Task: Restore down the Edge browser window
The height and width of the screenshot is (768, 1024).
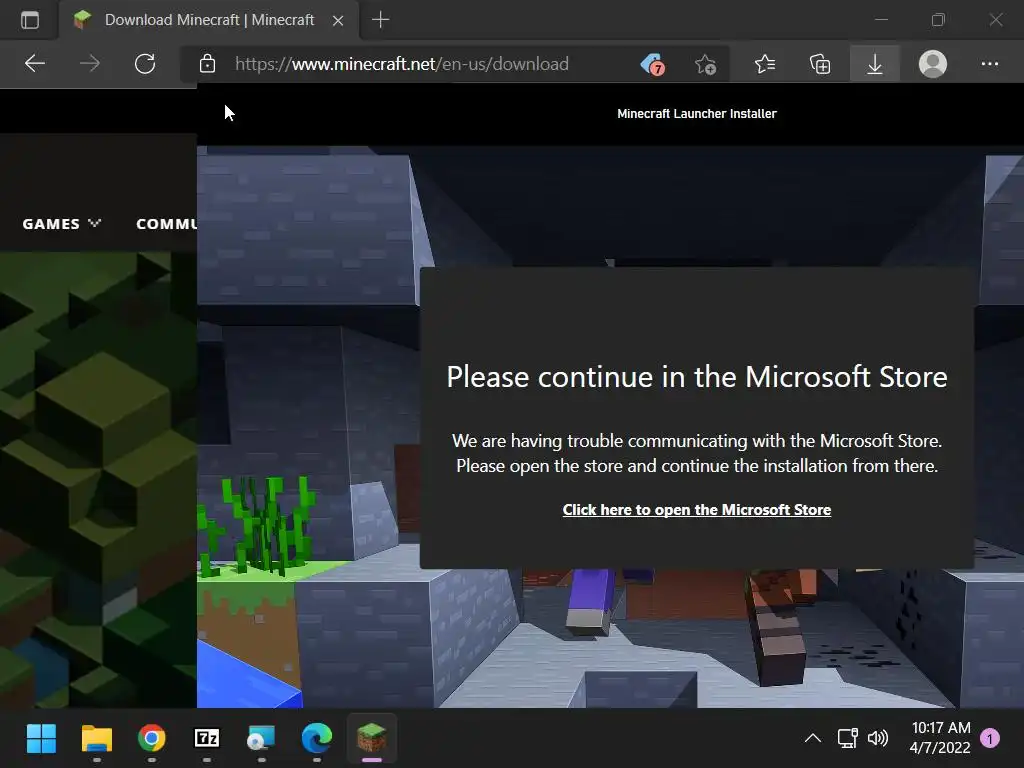Action: [x=938, y=20]
